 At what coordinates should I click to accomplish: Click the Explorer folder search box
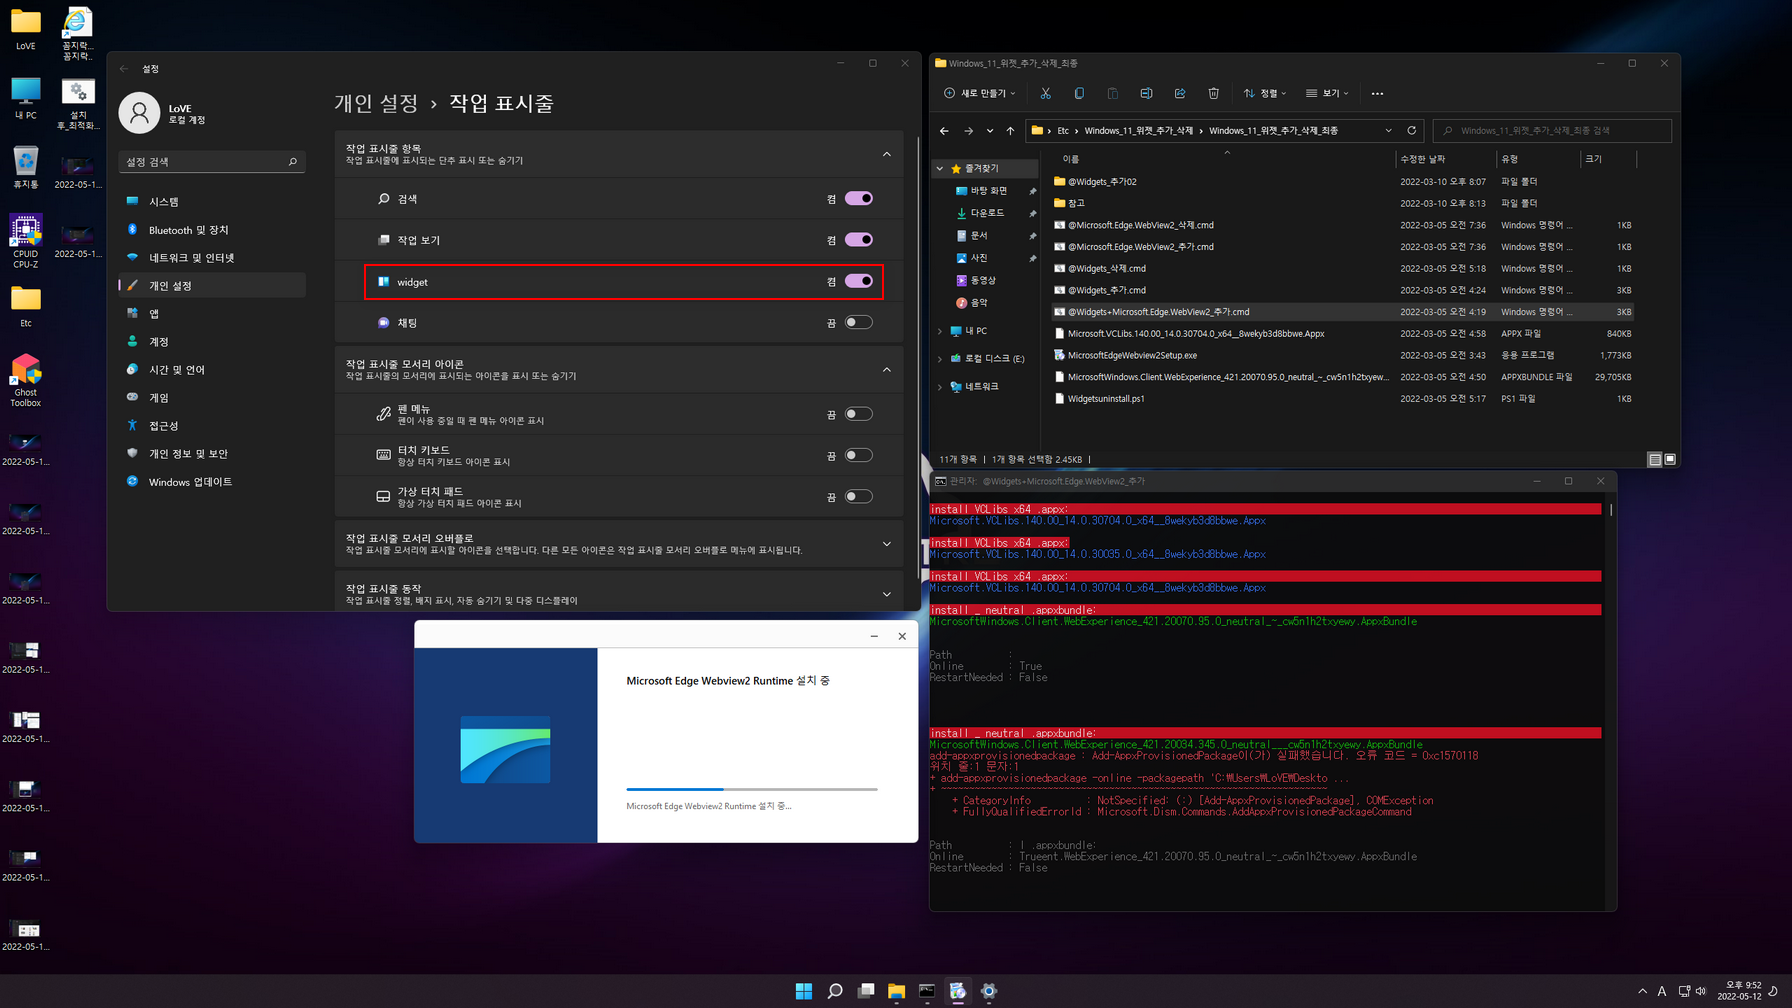[x=1552, y=131]
